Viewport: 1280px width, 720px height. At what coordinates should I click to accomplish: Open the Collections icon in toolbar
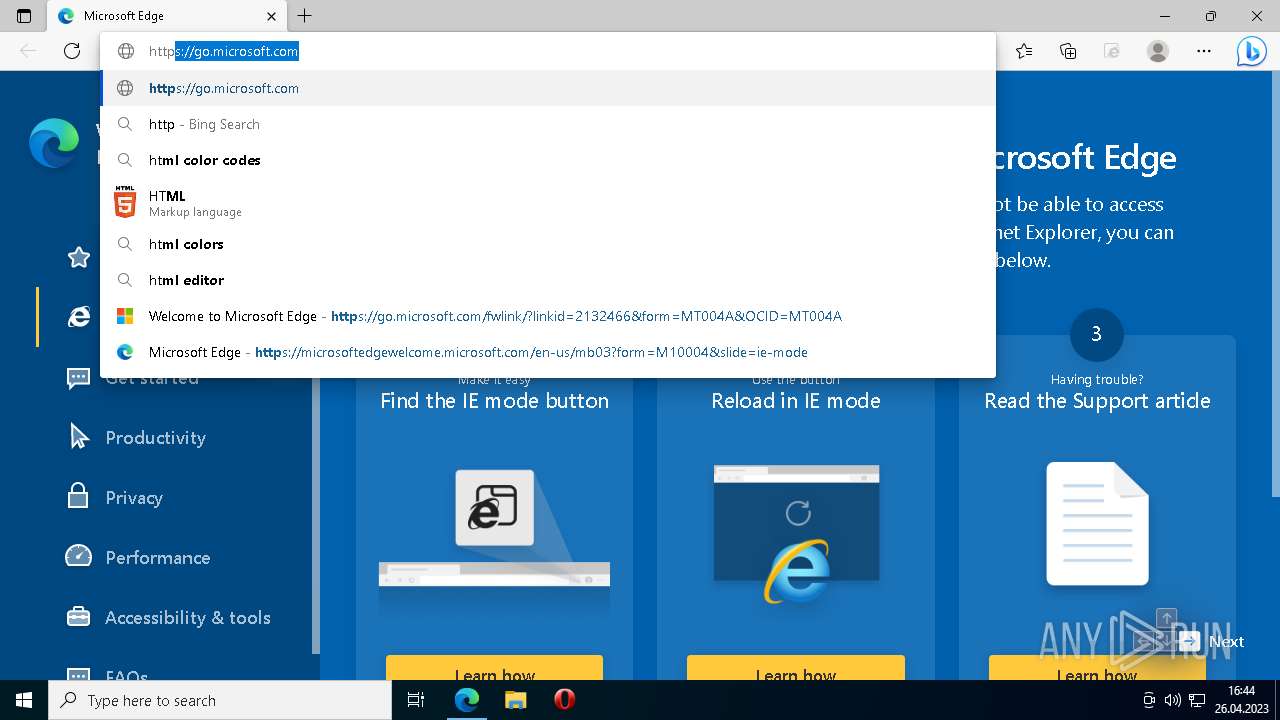(x=1068, y=51)
